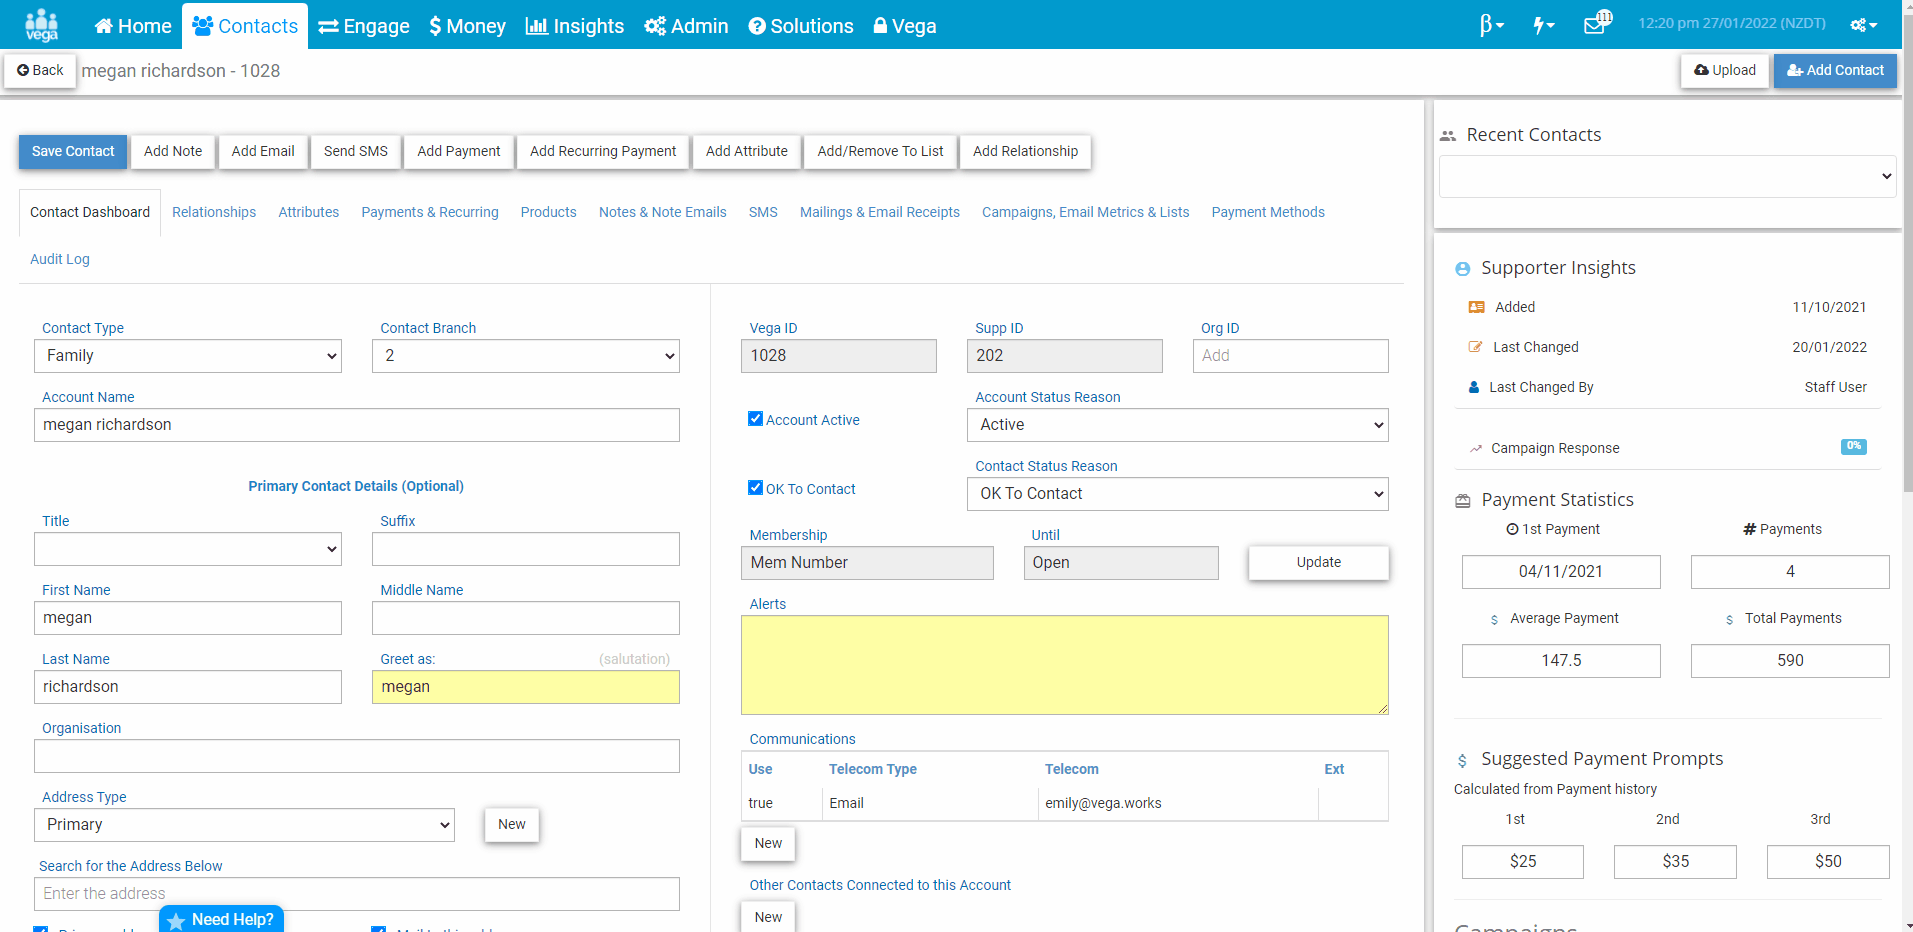Click the Add Recurring Payment button
Viewport: 1913px width, 932px height.
click(603, 151)
